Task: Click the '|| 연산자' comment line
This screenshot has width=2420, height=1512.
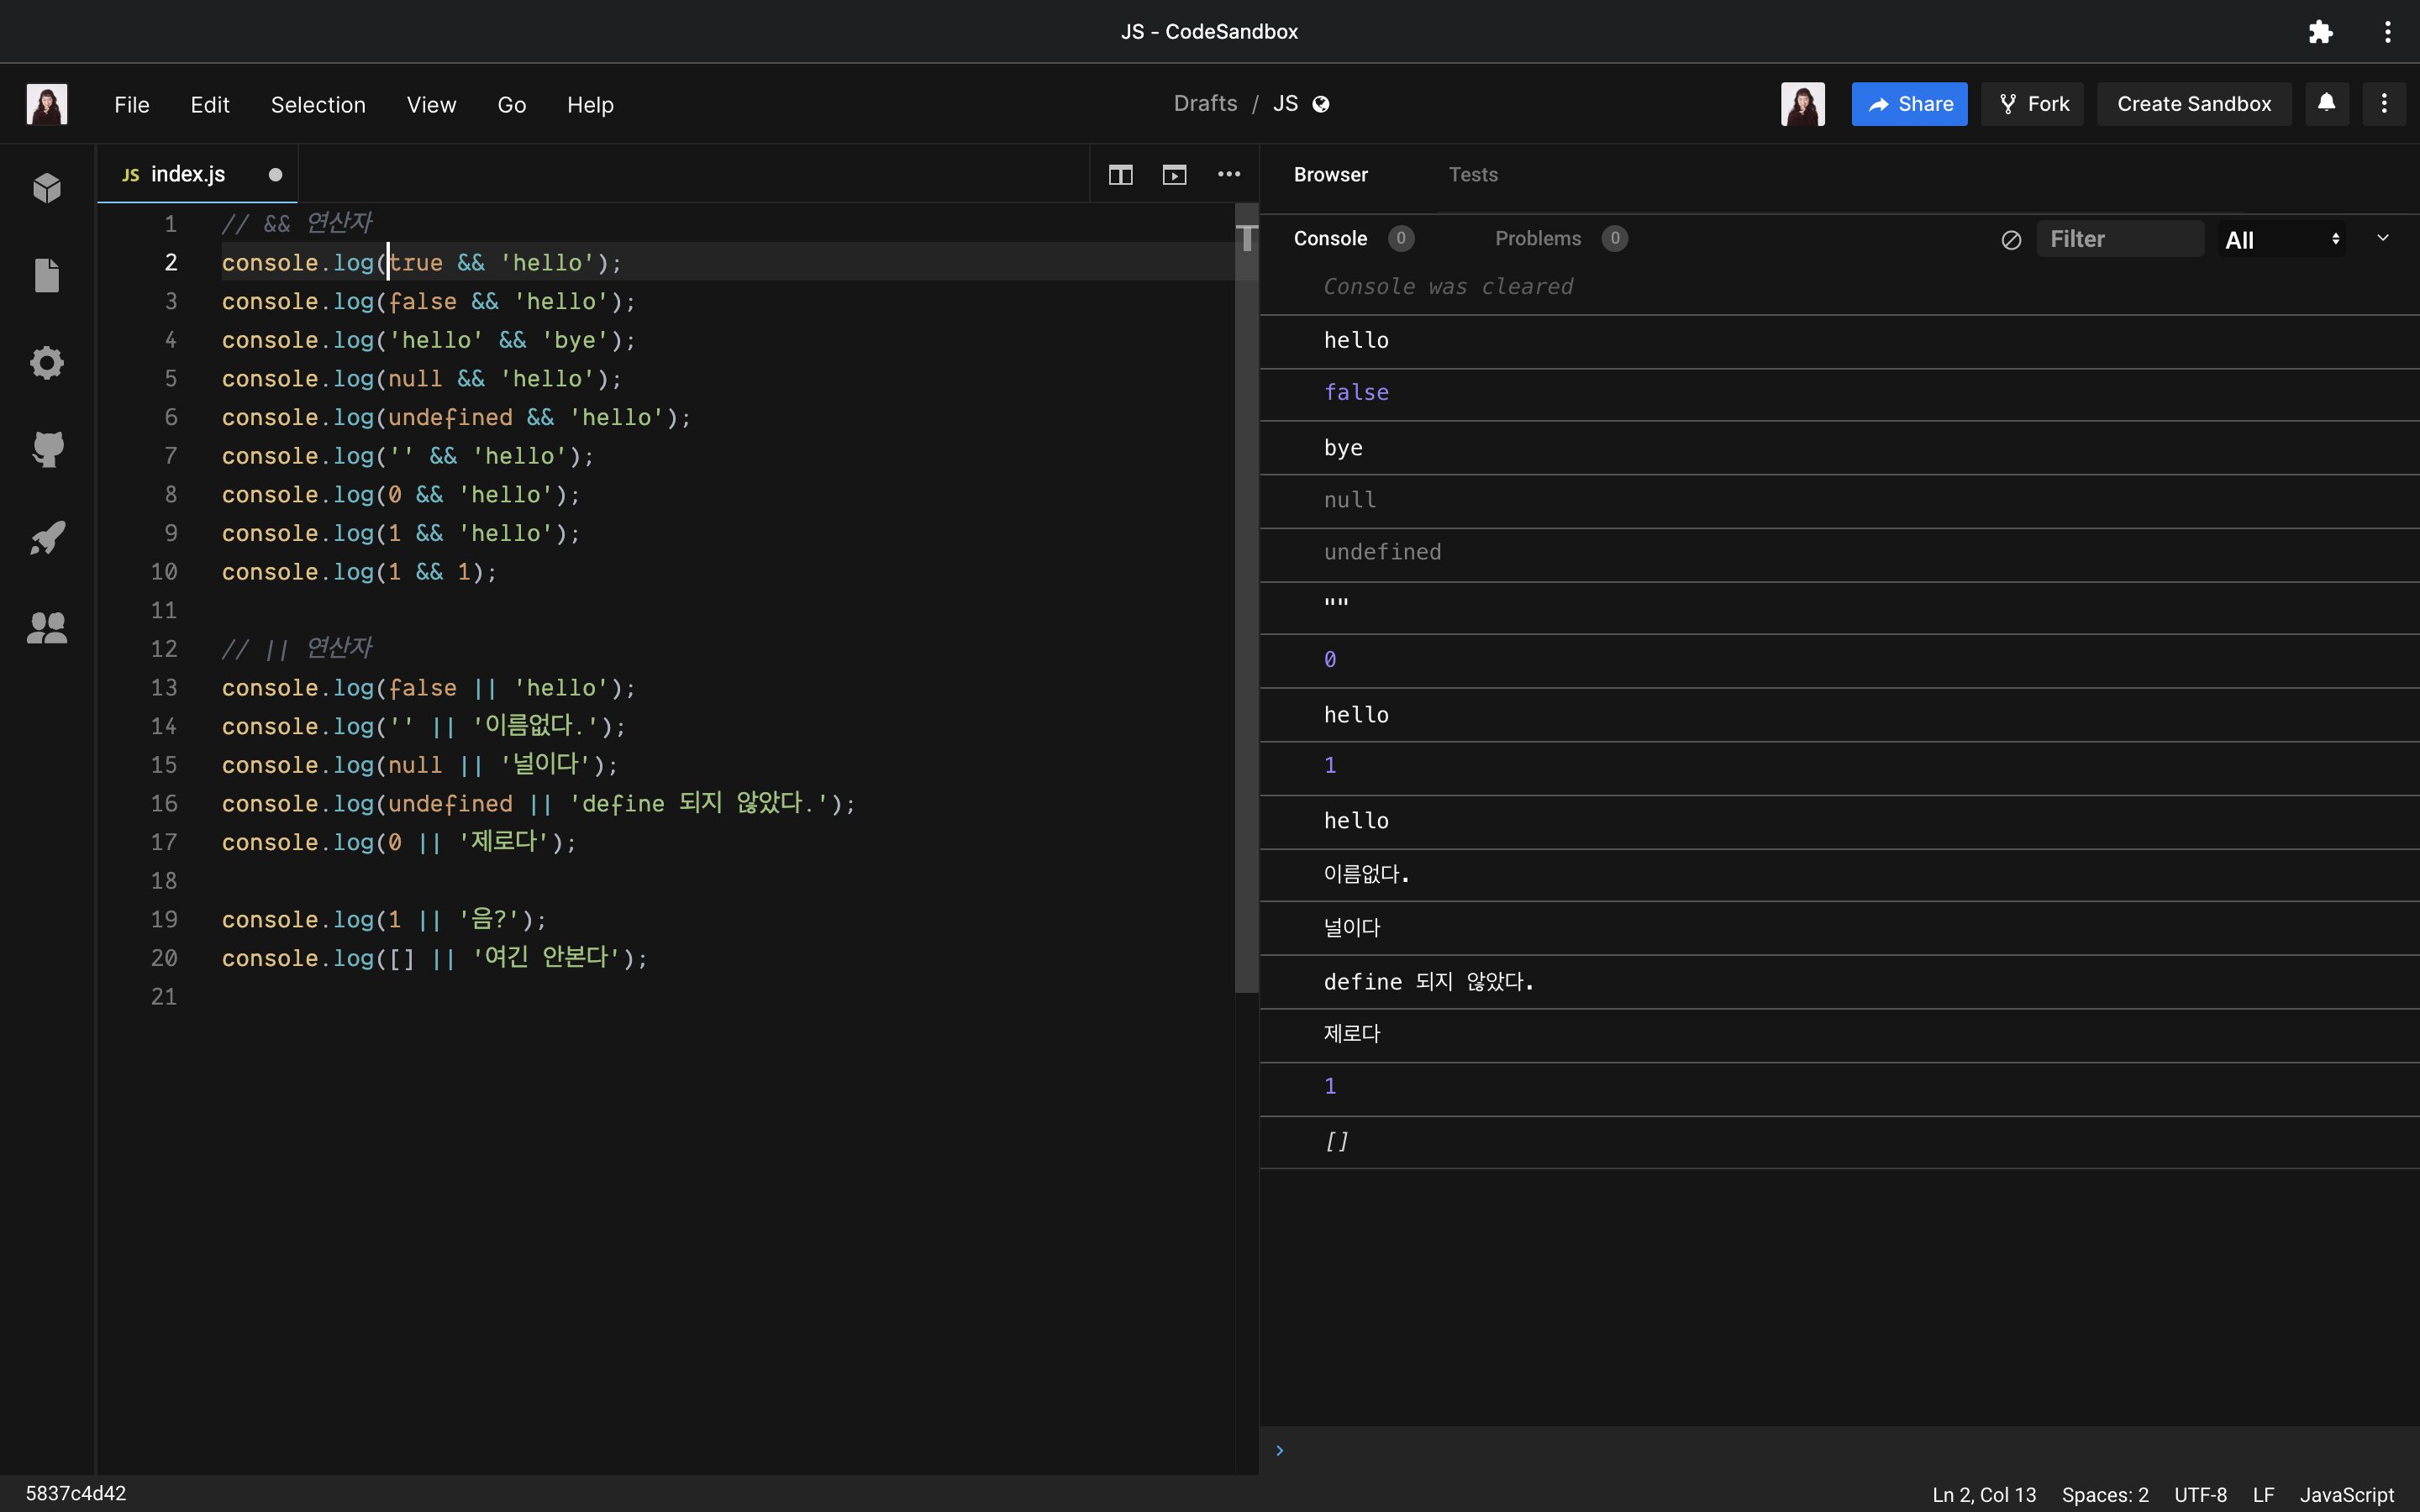Action: pyautogui.click(x=297, y=649)
